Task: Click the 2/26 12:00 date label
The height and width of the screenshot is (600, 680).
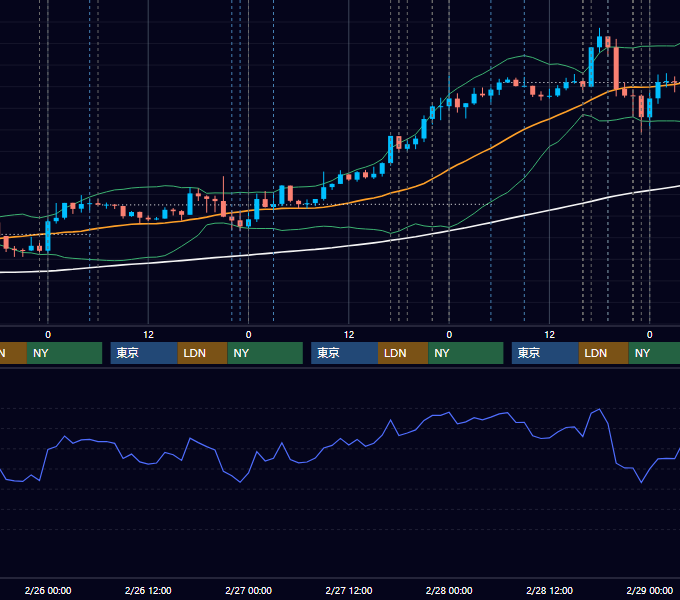Action: [x=148, y=590]
